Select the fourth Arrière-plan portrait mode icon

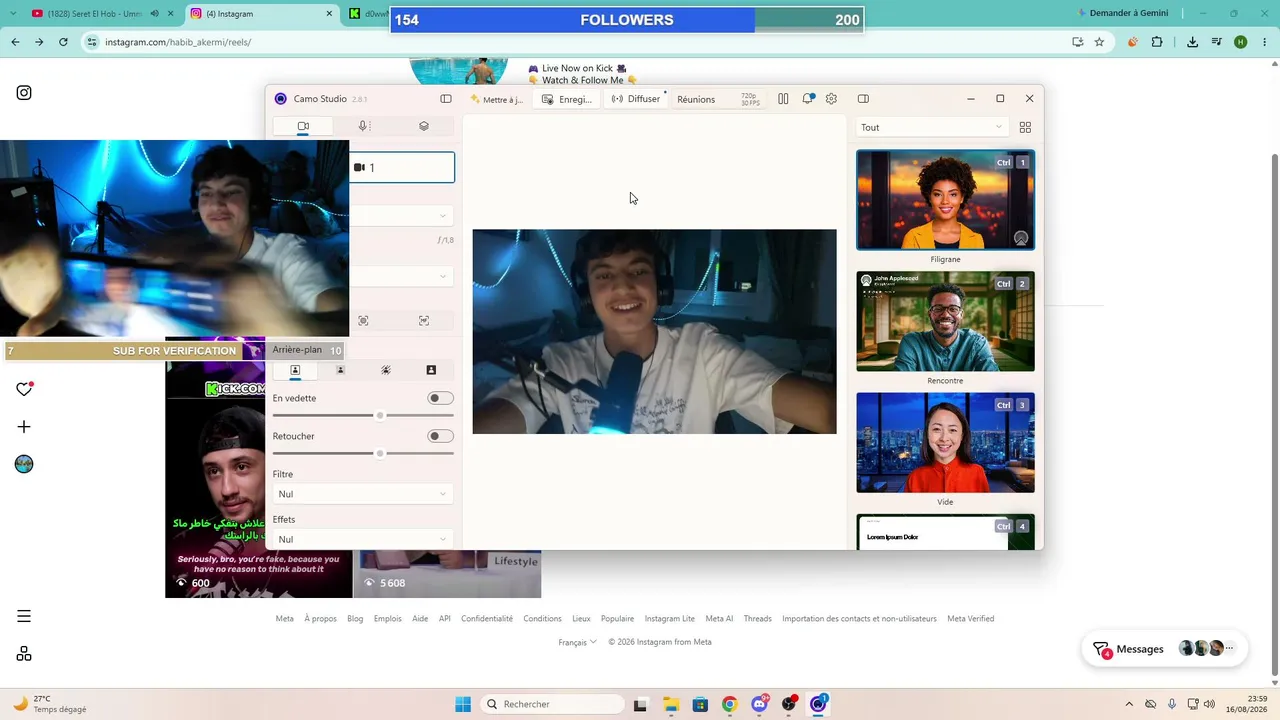pos(431,370)
